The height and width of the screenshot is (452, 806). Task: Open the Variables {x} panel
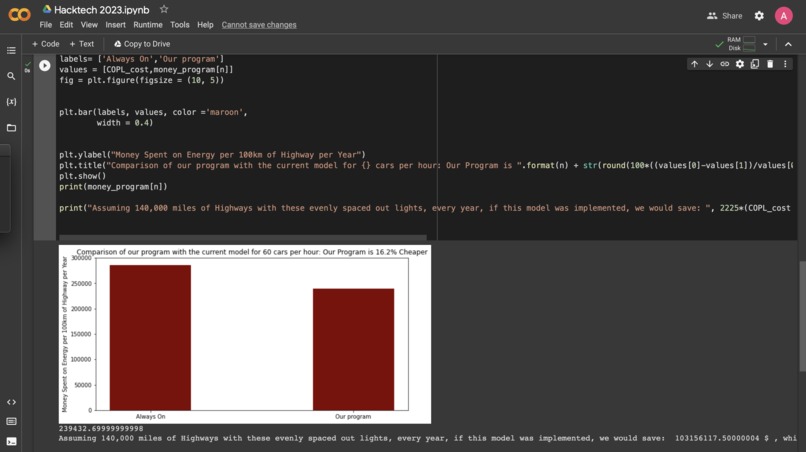click(x=11, y=102)
